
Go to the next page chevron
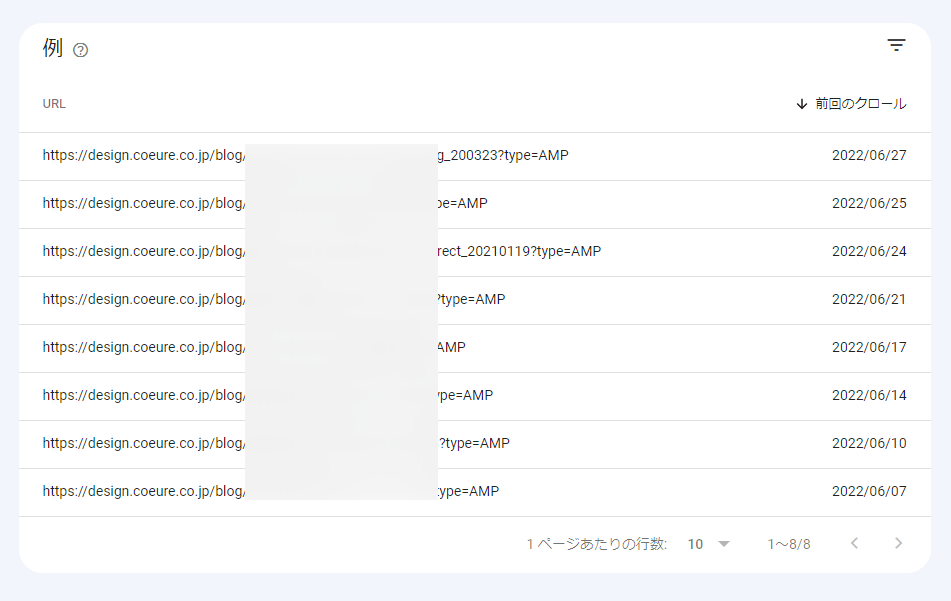(x=898, y=543)
